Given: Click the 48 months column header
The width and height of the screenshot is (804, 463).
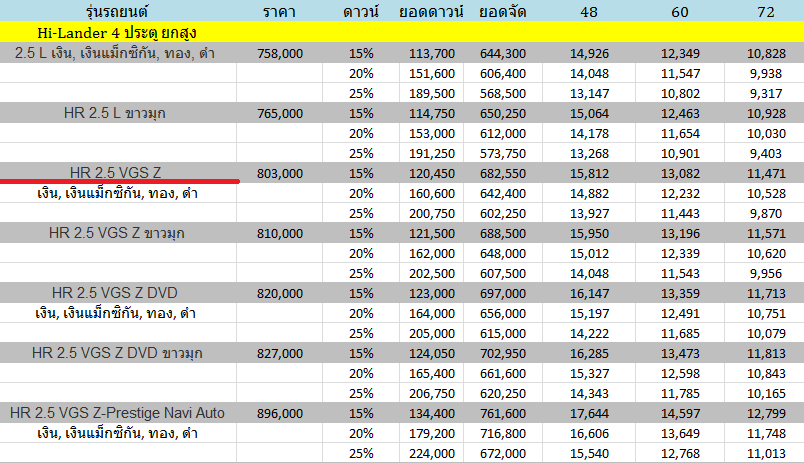Looking at the screenshot, I should coord(589,12).
